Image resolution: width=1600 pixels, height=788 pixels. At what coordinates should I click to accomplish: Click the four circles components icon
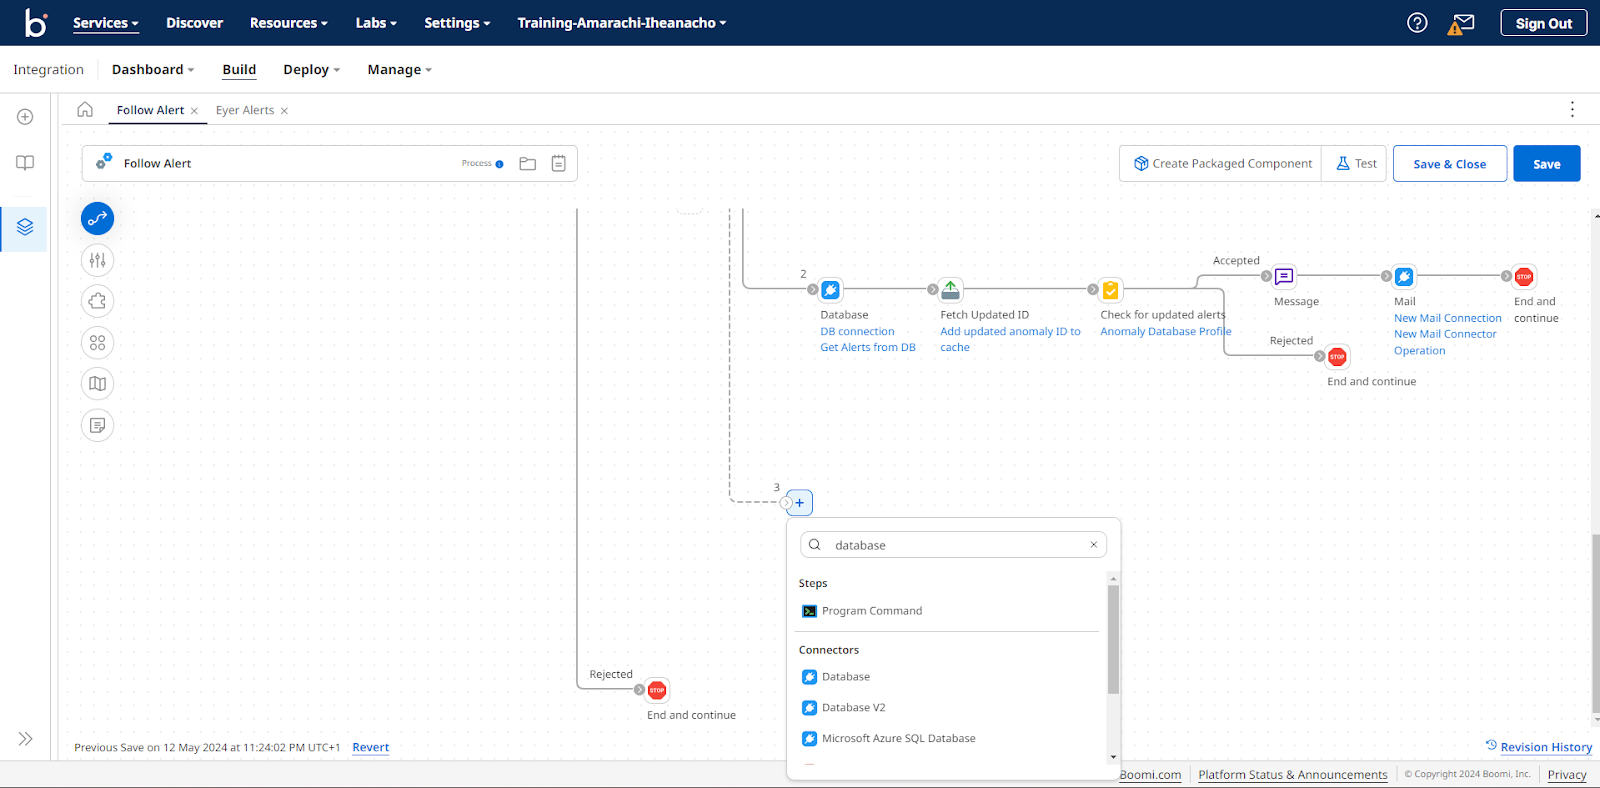97,343
